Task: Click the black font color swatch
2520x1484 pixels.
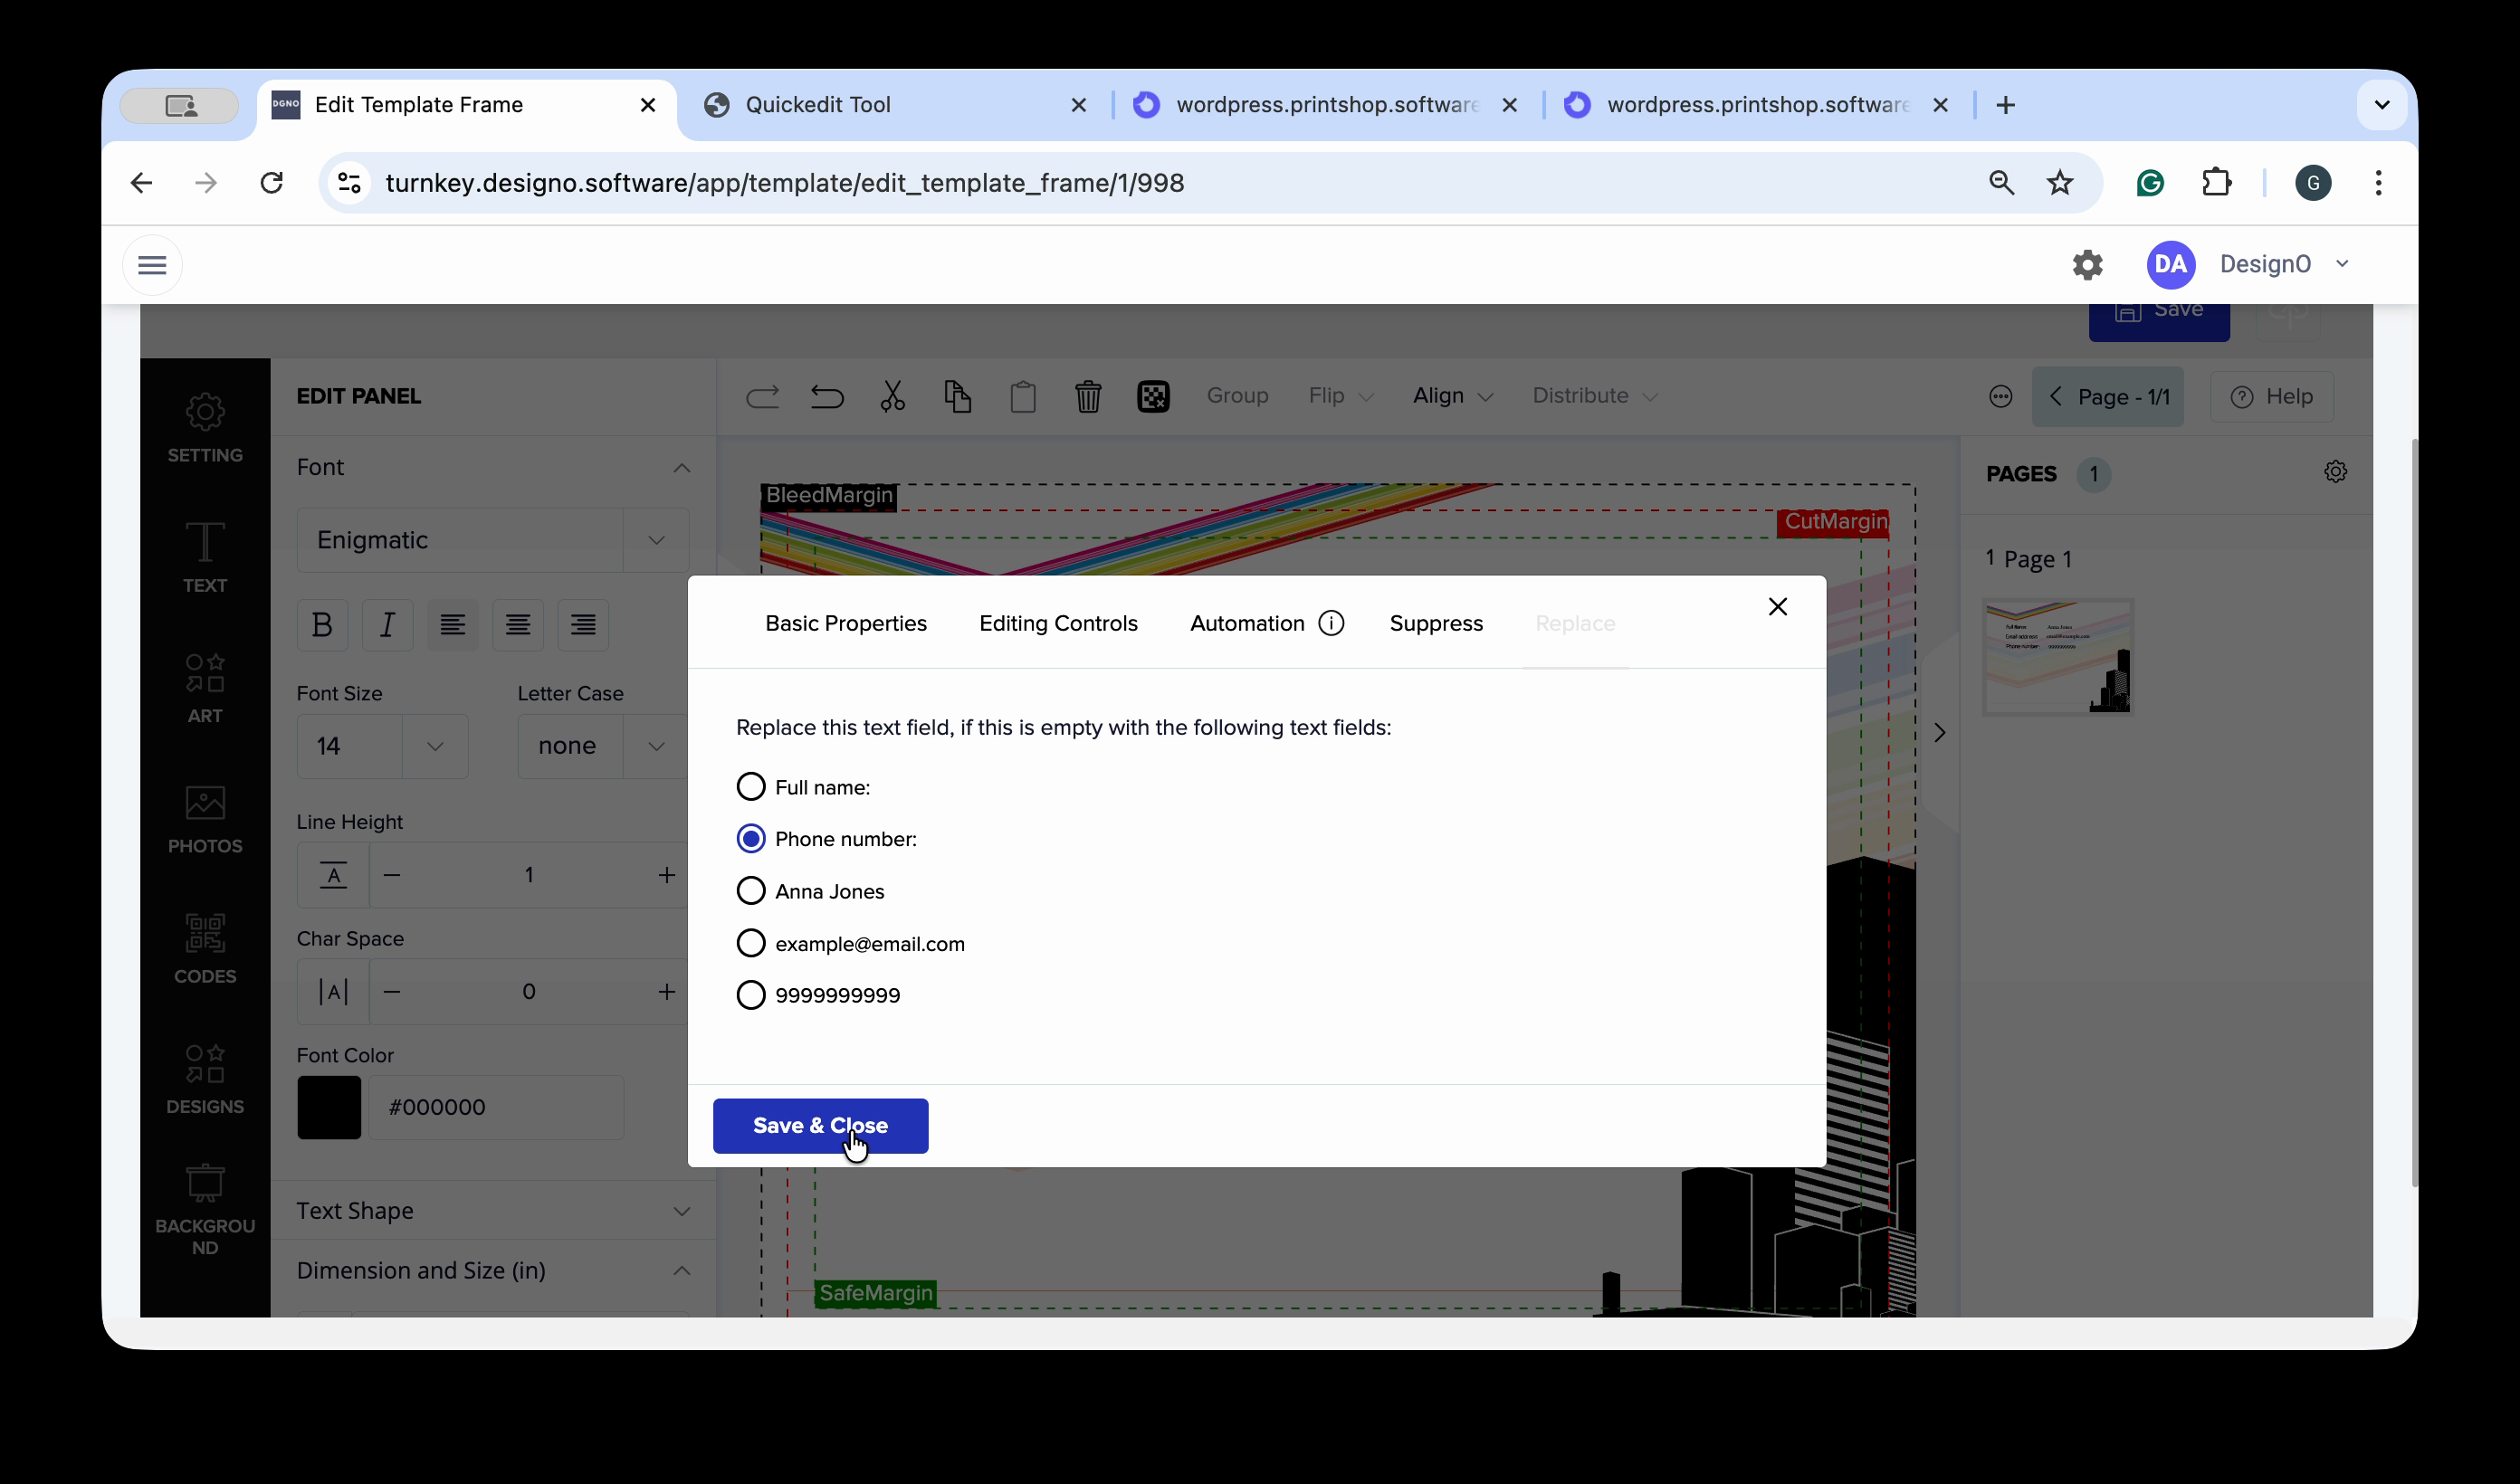Action: [x=328, y=1107]
